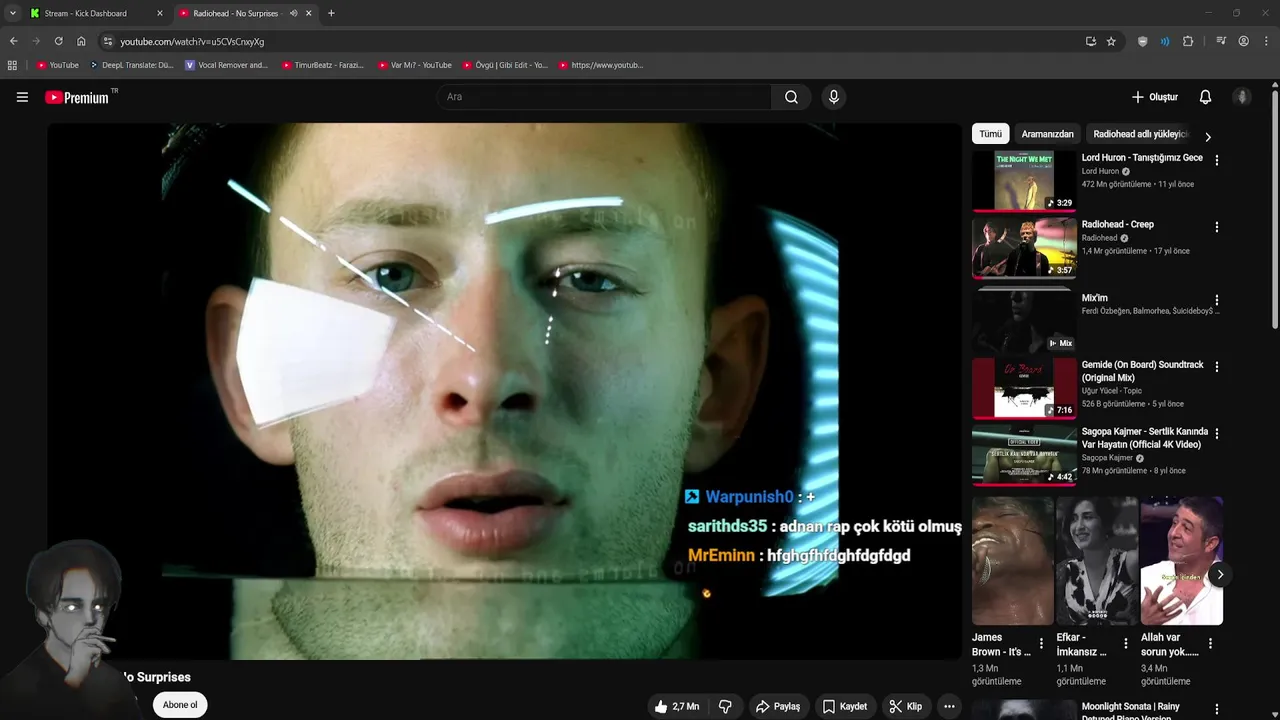1280x720 pixels.
Task: Dislike the video with thumbs down
Action: [725, 706]
